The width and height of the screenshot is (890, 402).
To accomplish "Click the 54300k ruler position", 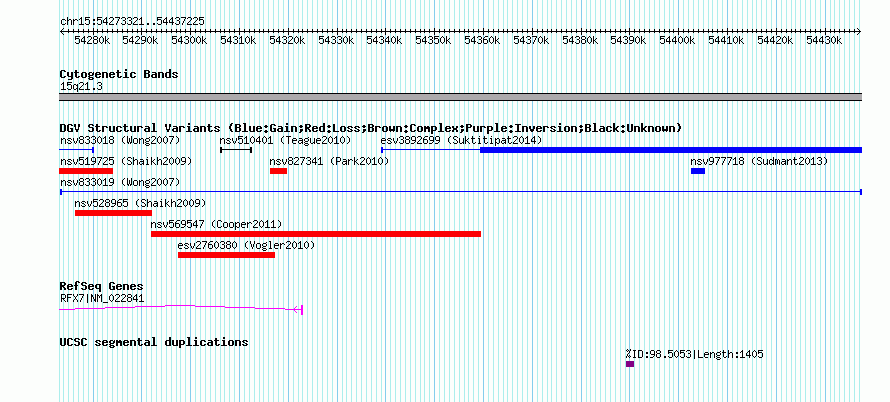I will (x=190, y=40).
